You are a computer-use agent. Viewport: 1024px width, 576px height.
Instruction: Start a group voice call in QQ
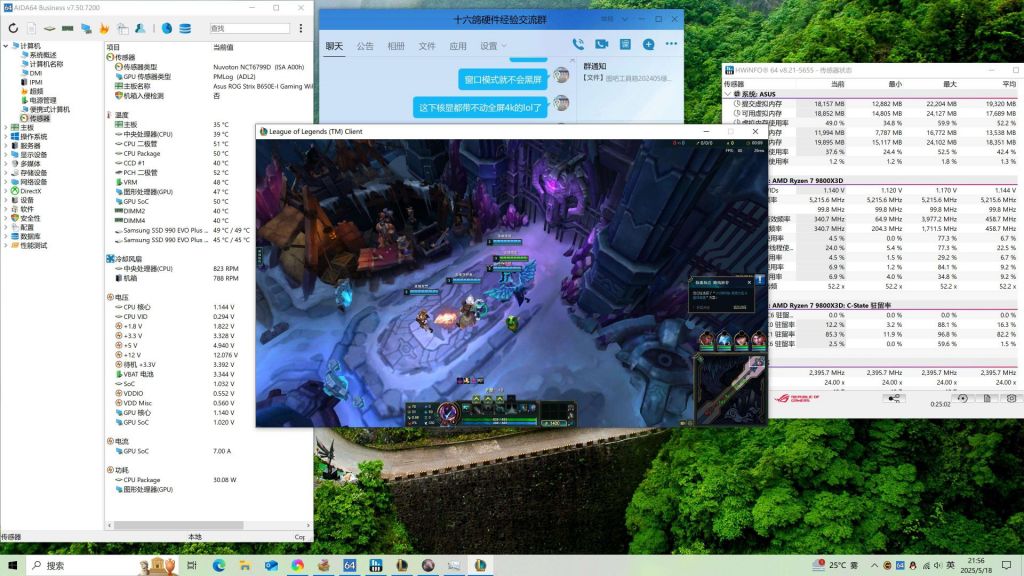click(578, 44)
